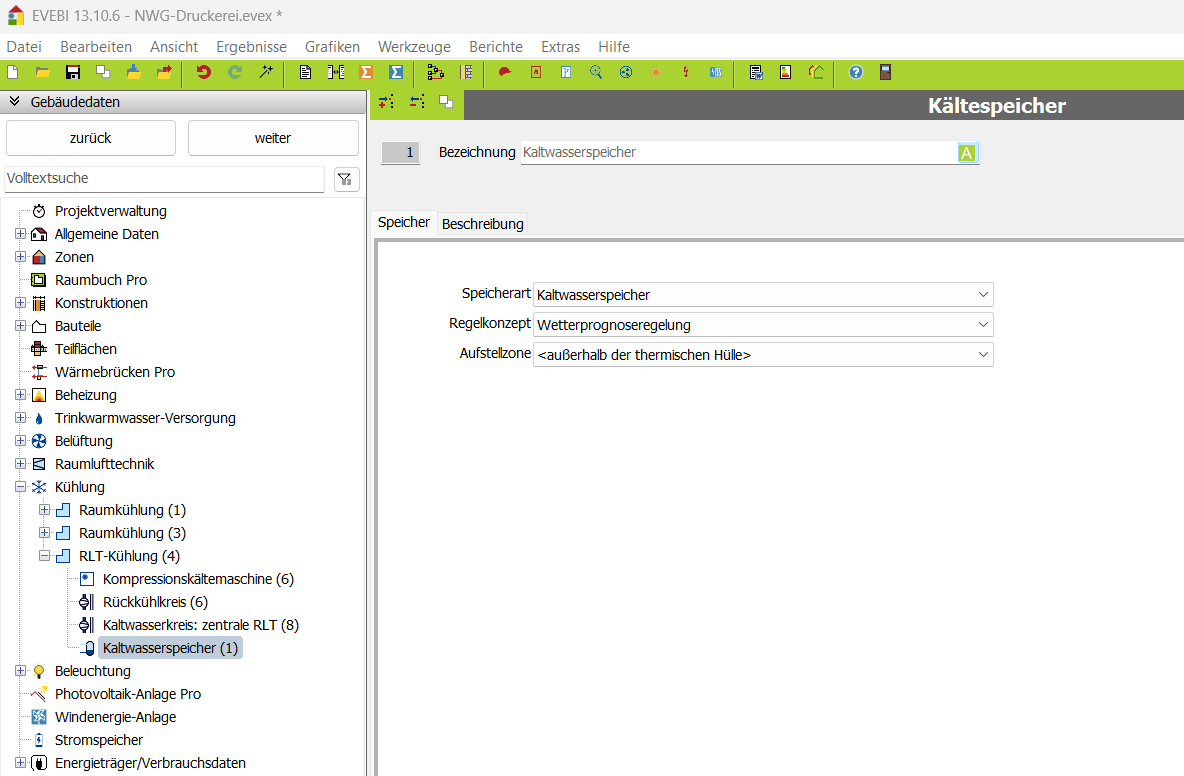Click the orange sigma calculation icon
The height and width of the screenshot is (776, 1184).
coord(366,72)
